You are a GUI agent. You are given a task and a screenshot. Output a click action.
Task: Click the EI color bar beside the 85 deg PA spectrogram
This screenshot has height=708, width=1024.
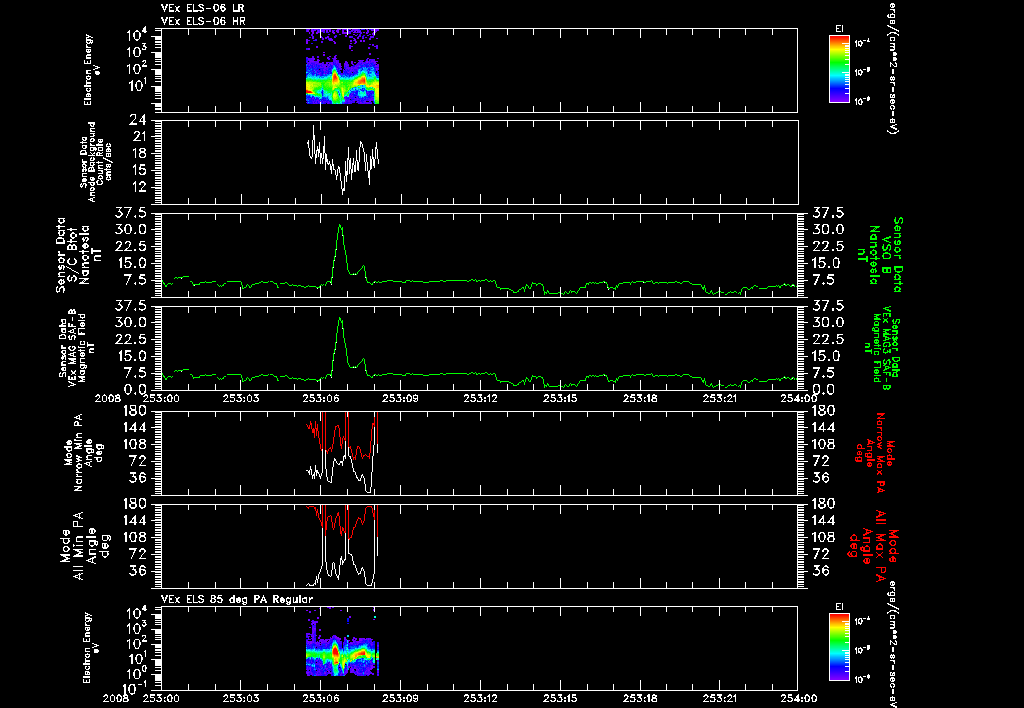tap(839, 647)
